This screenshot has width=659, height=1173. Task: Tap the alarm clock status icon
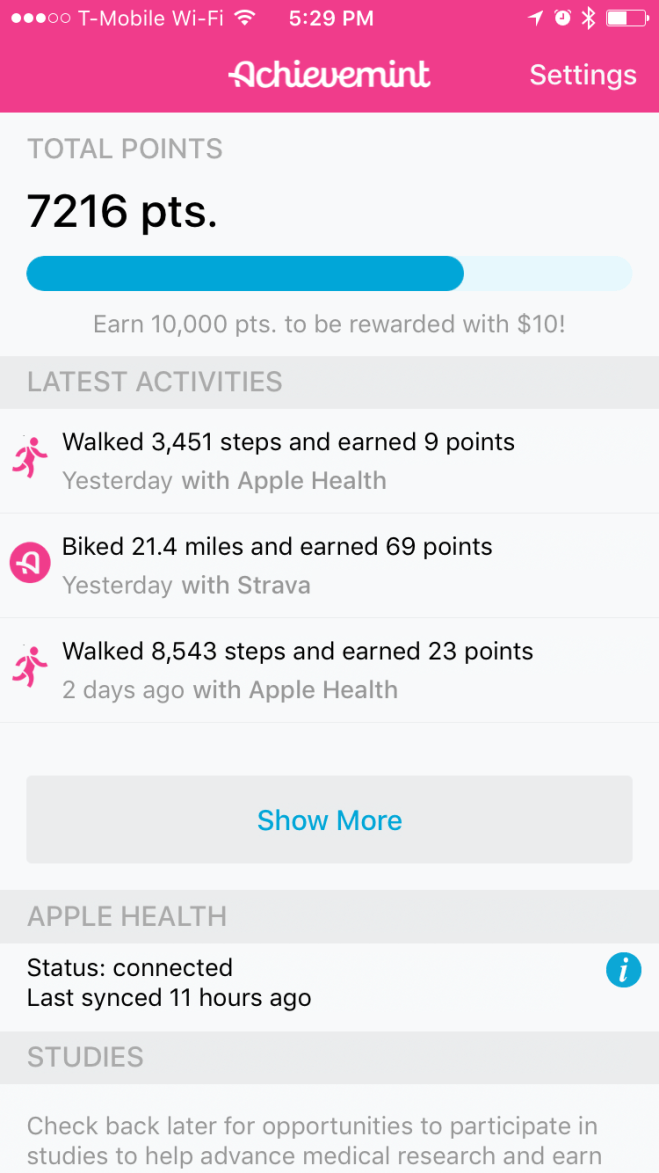tap(563, 19)
